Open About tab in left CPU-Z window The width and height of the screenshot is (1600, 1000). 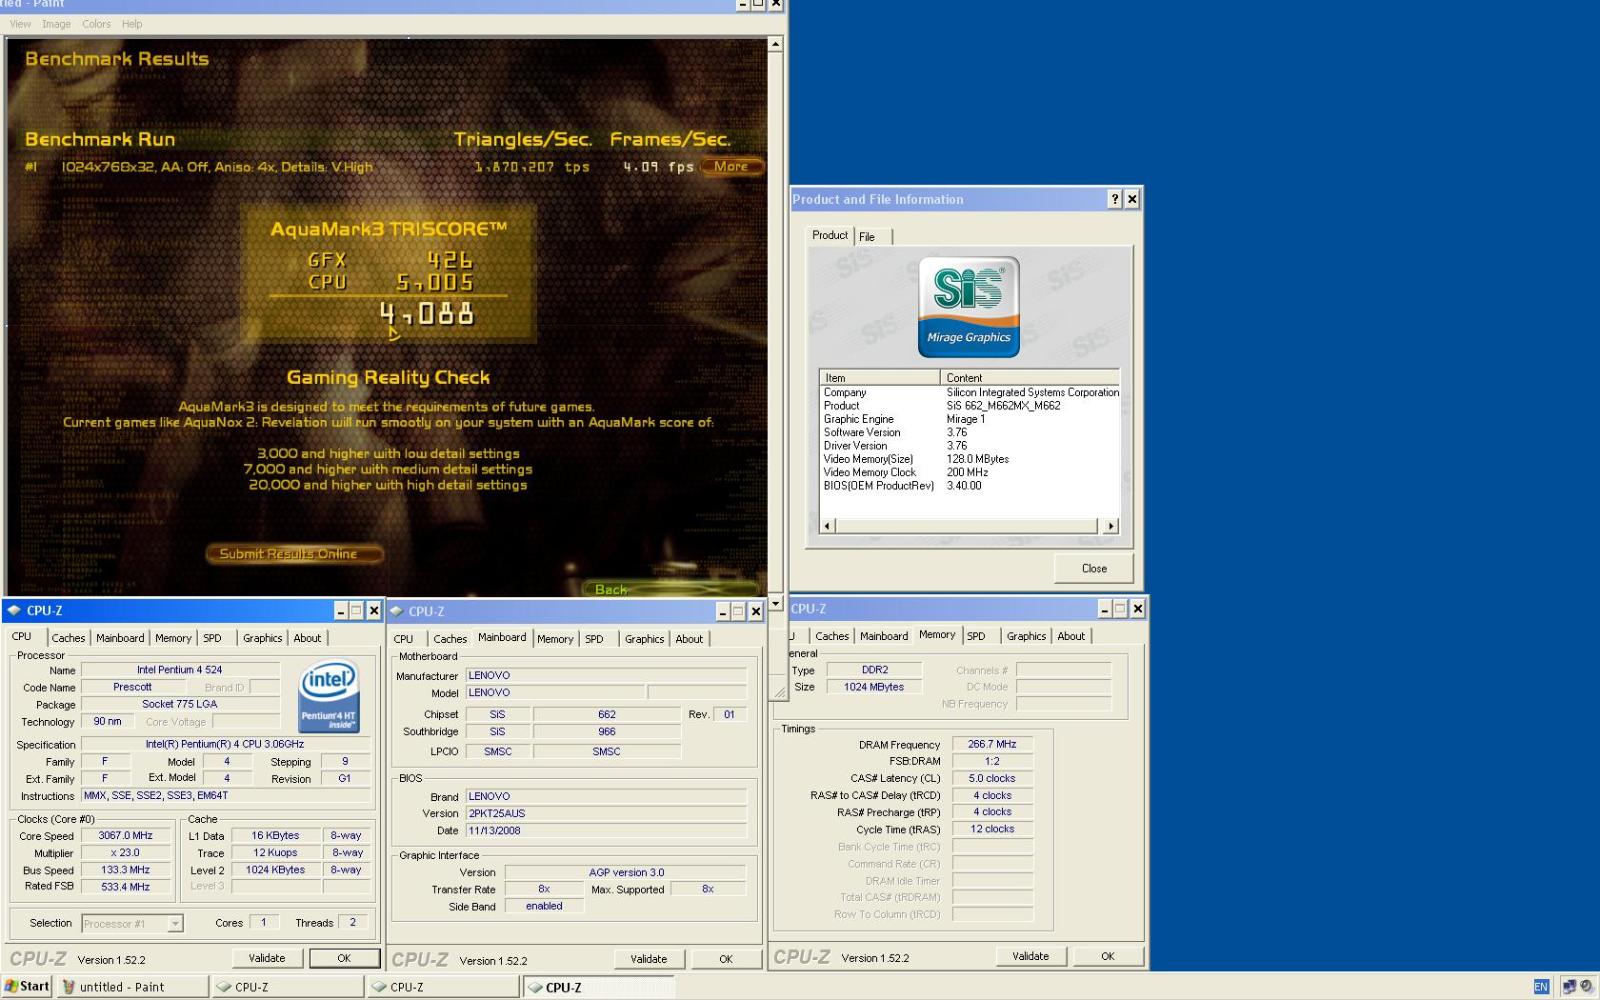(x=307, y=638)
